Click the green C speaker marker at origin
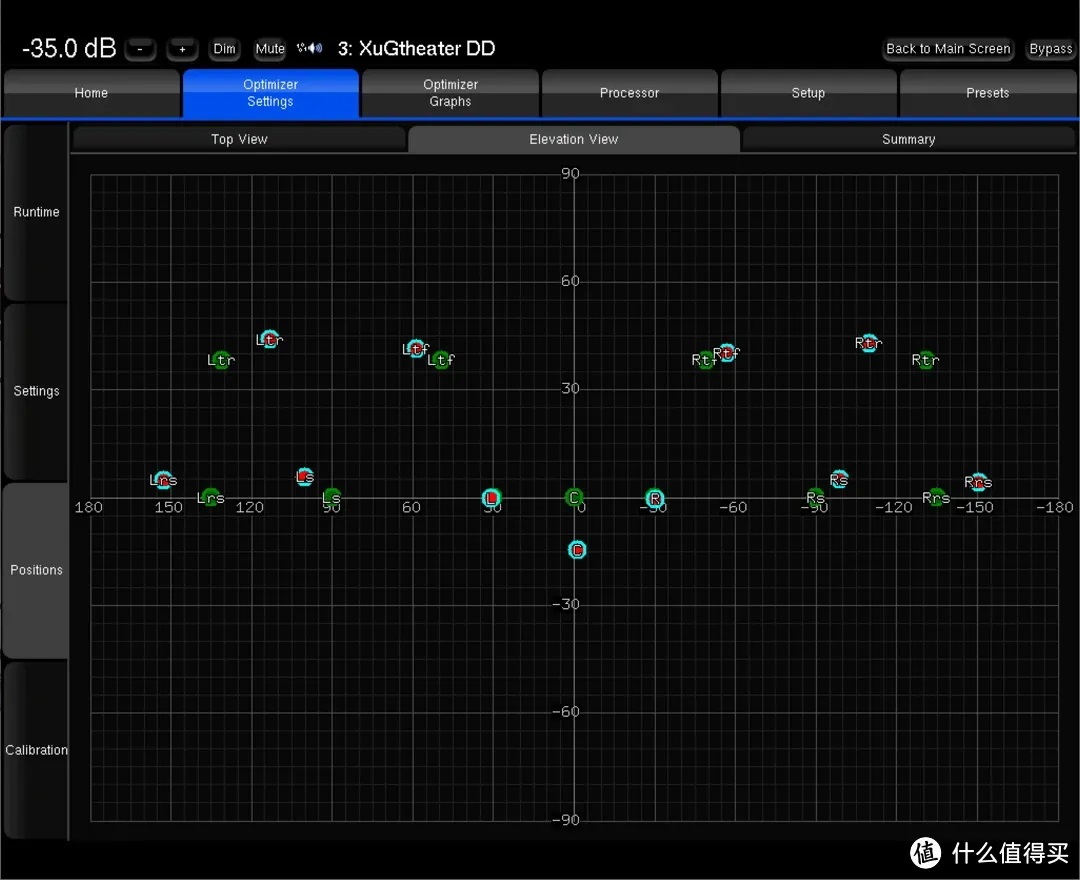Image resolution: width=1080 pixels, height=880 pixels. tap(574, 497)
